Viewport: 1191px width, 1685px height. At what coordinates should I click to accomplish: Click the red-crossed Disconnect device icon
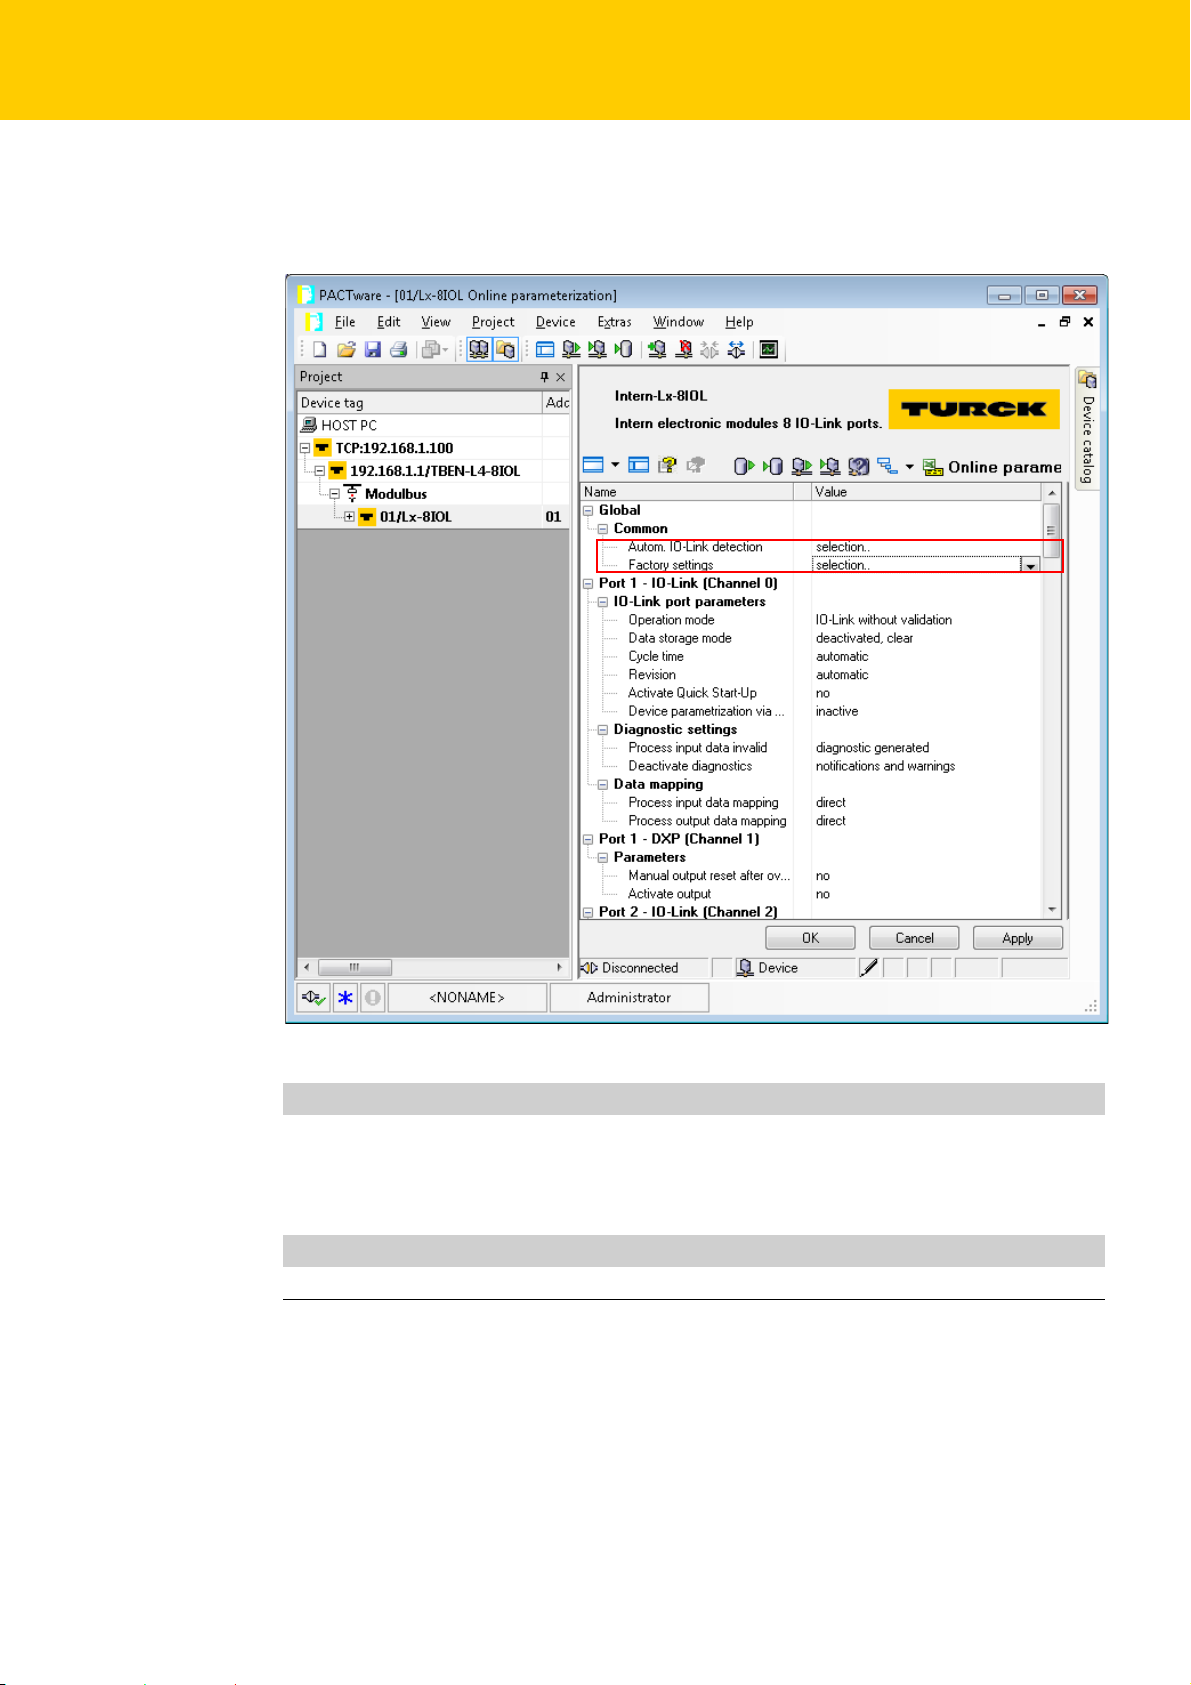pyautogui.click(x=684, y=349)
